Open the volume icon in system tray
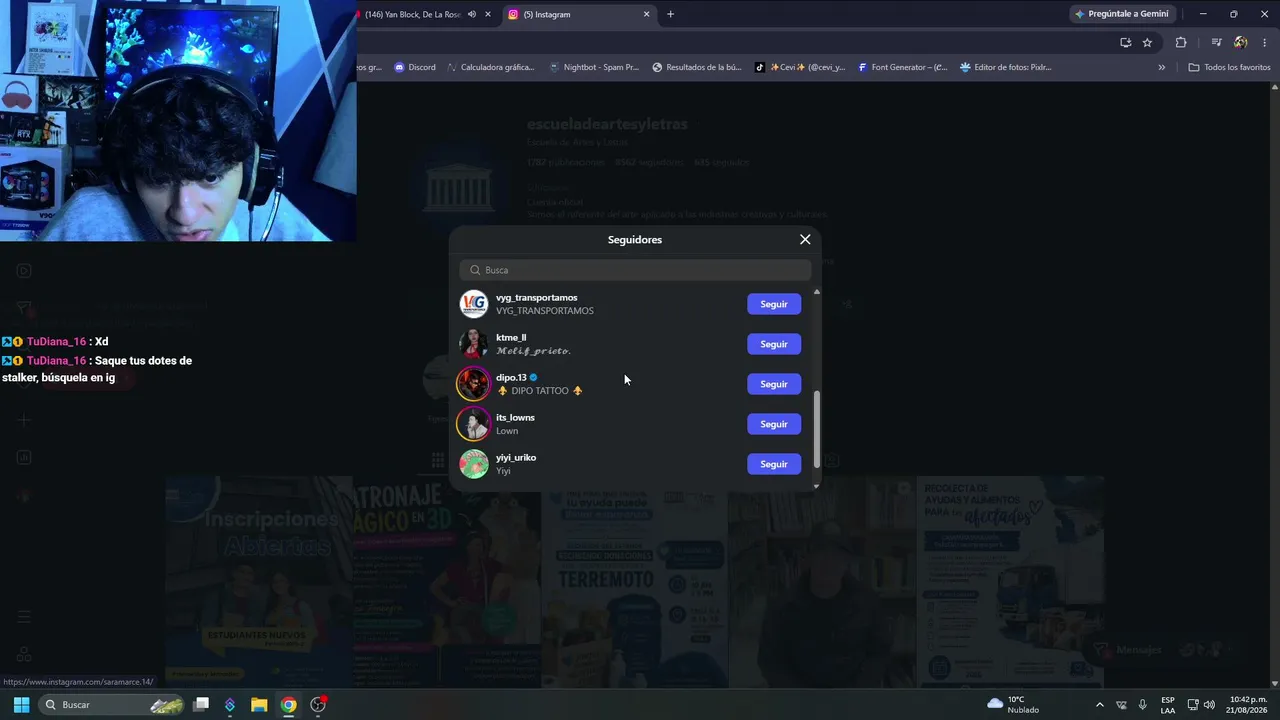1280x720 pixels. 1209,705
